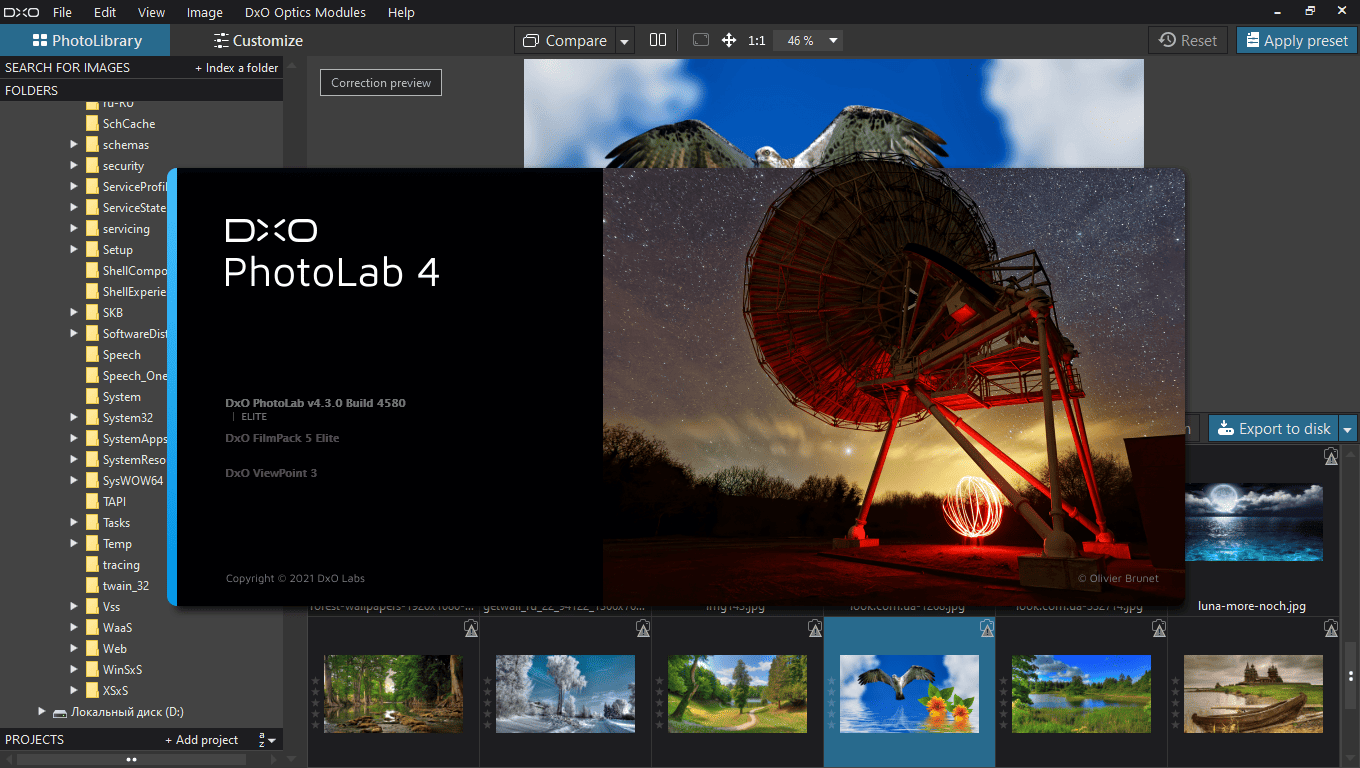1360x768 pixels.
Task: Expand the Temp folder
Action: pos(74,544)
